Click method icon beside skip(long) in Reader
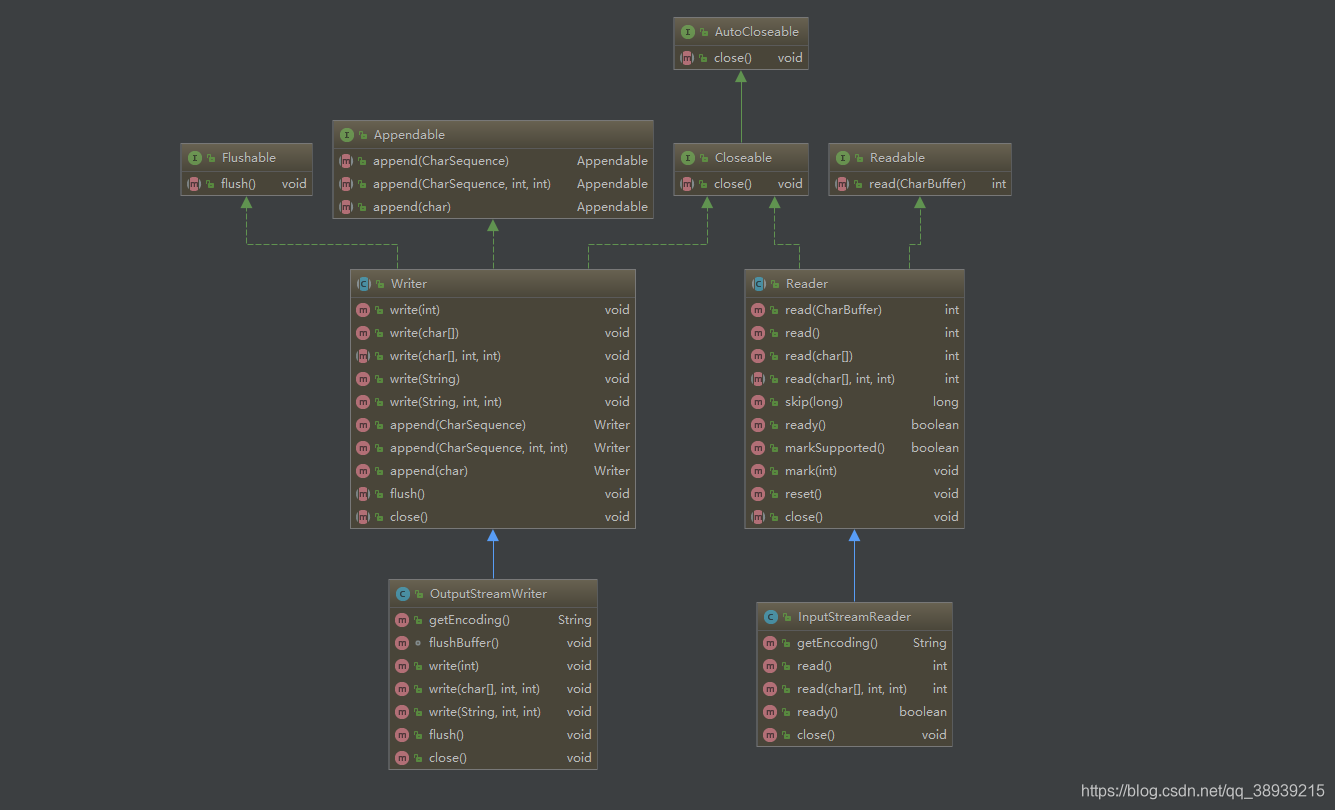1335x810 pixels. pyautogui.click(x=758, y=402)
